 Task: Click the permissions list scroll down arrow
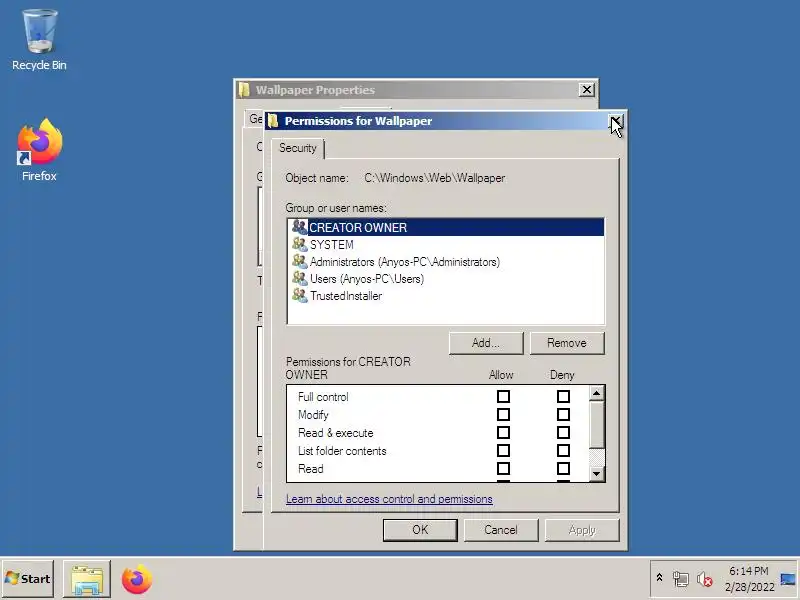[x=596, y=474]
